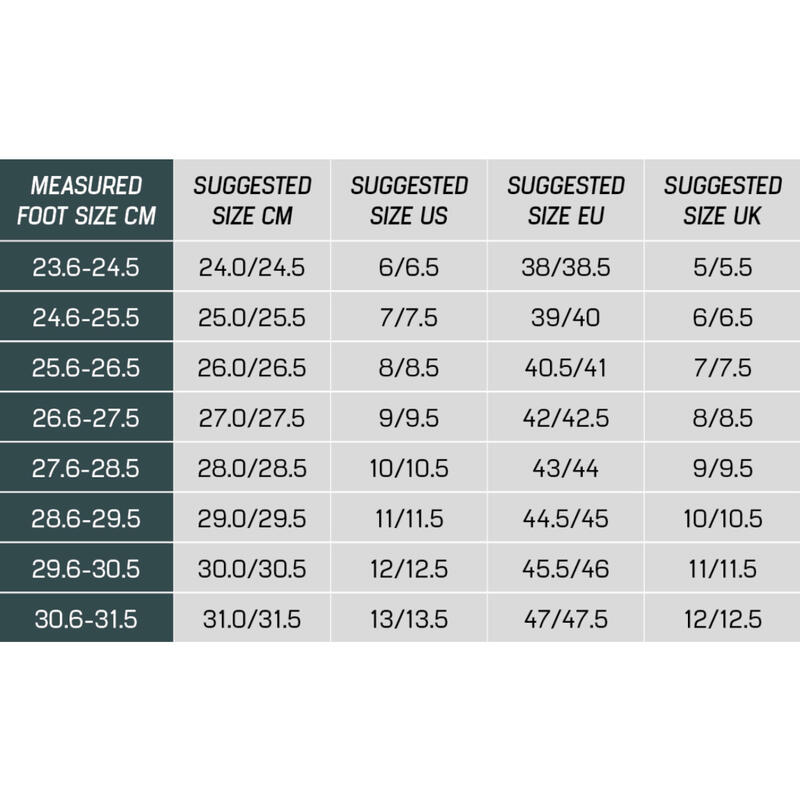Select the 10/10.5 US size cell

(x=409, y=467)
